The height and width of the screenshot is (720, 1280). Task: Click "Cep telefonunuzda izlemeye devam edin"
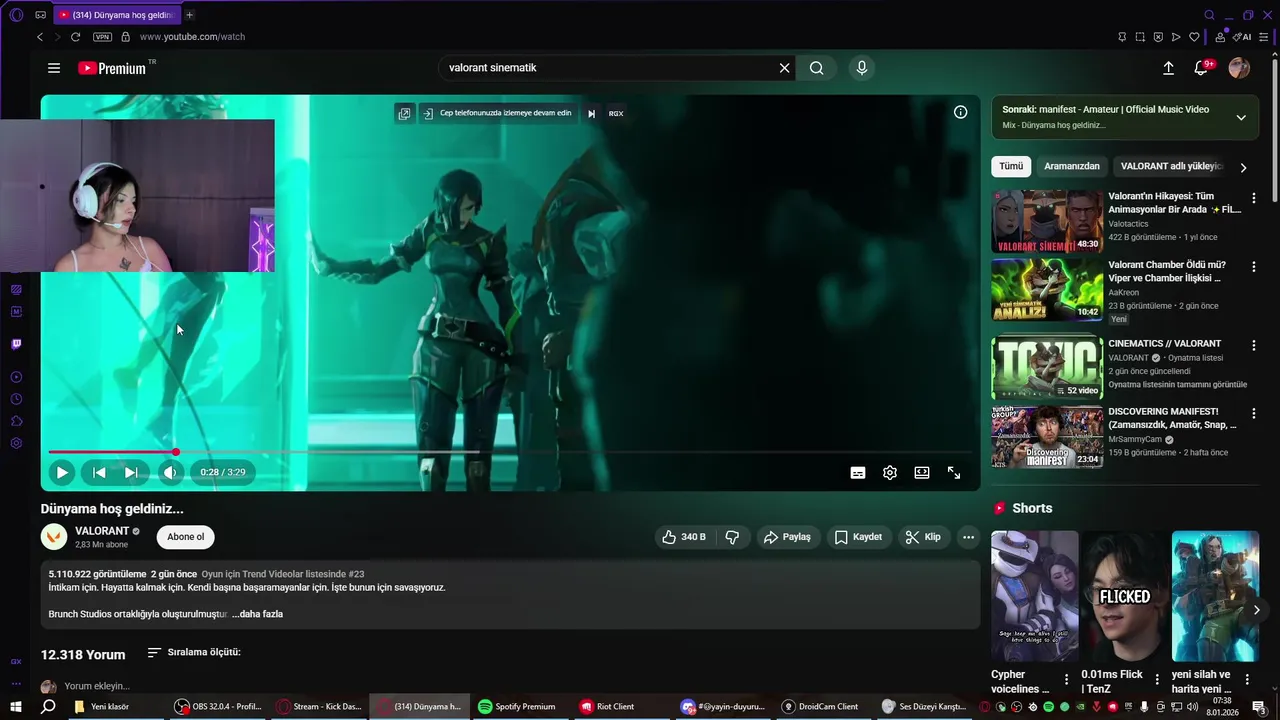[497, 113]
